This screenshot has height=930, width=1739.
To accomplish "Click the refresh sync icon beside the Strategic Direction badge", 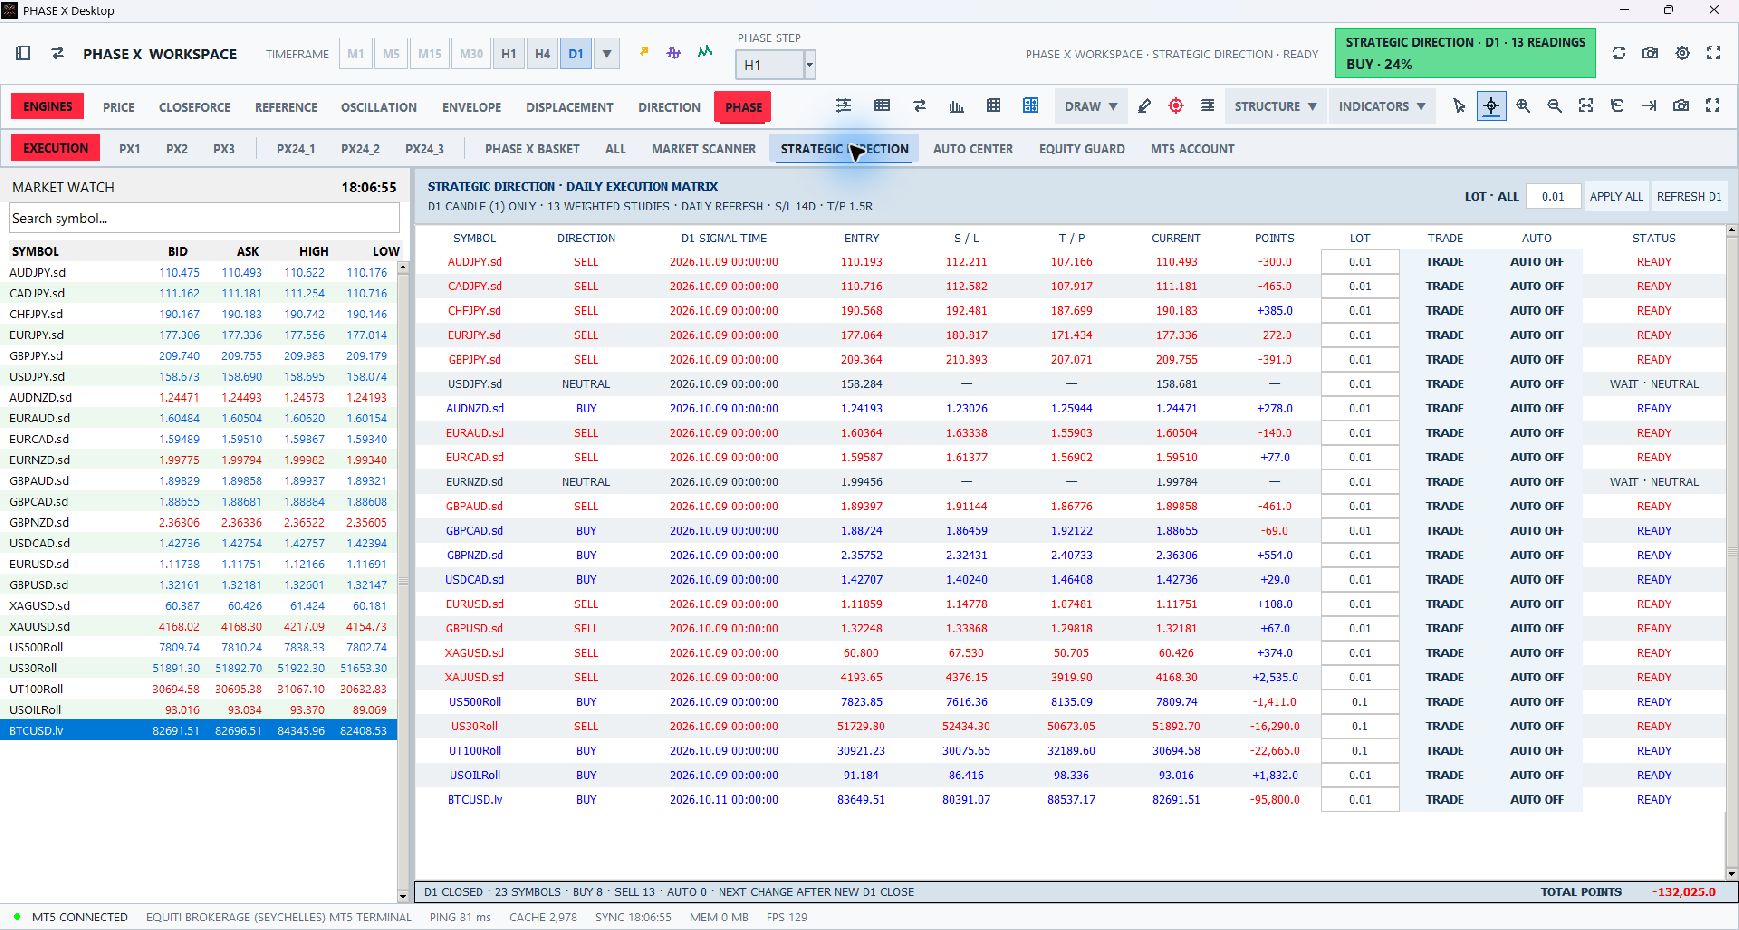I will 1619,53.
